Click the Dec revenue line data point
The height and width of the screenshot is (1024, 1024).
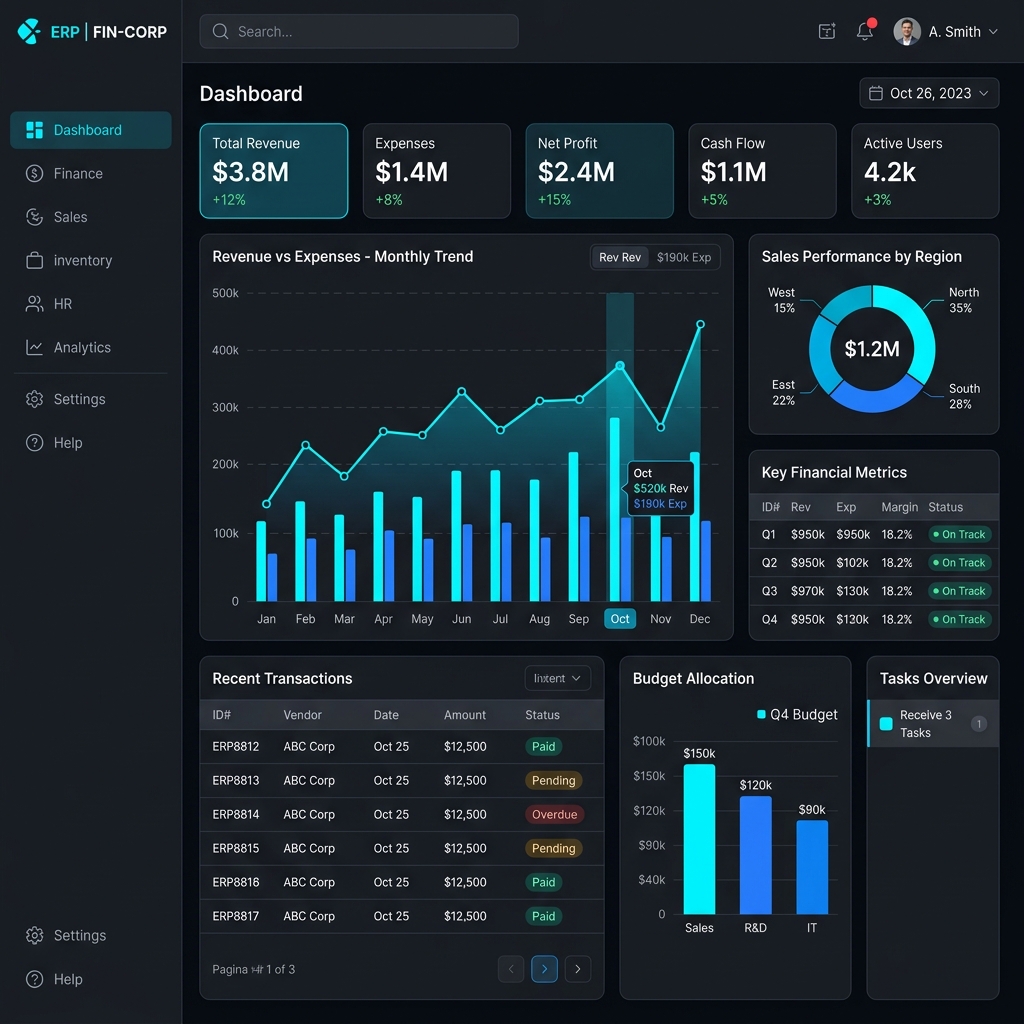click(x=700, y=325)
